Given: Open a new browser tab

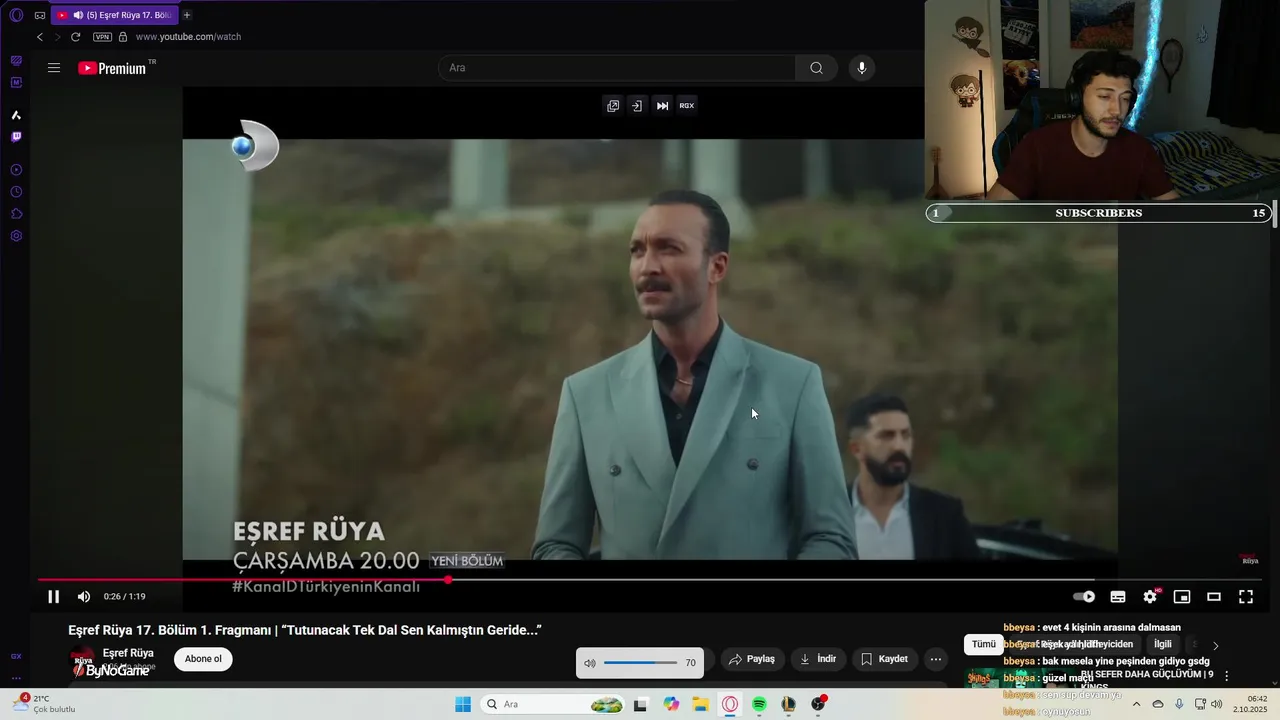Looking at the screenshot, I should 187,15.
